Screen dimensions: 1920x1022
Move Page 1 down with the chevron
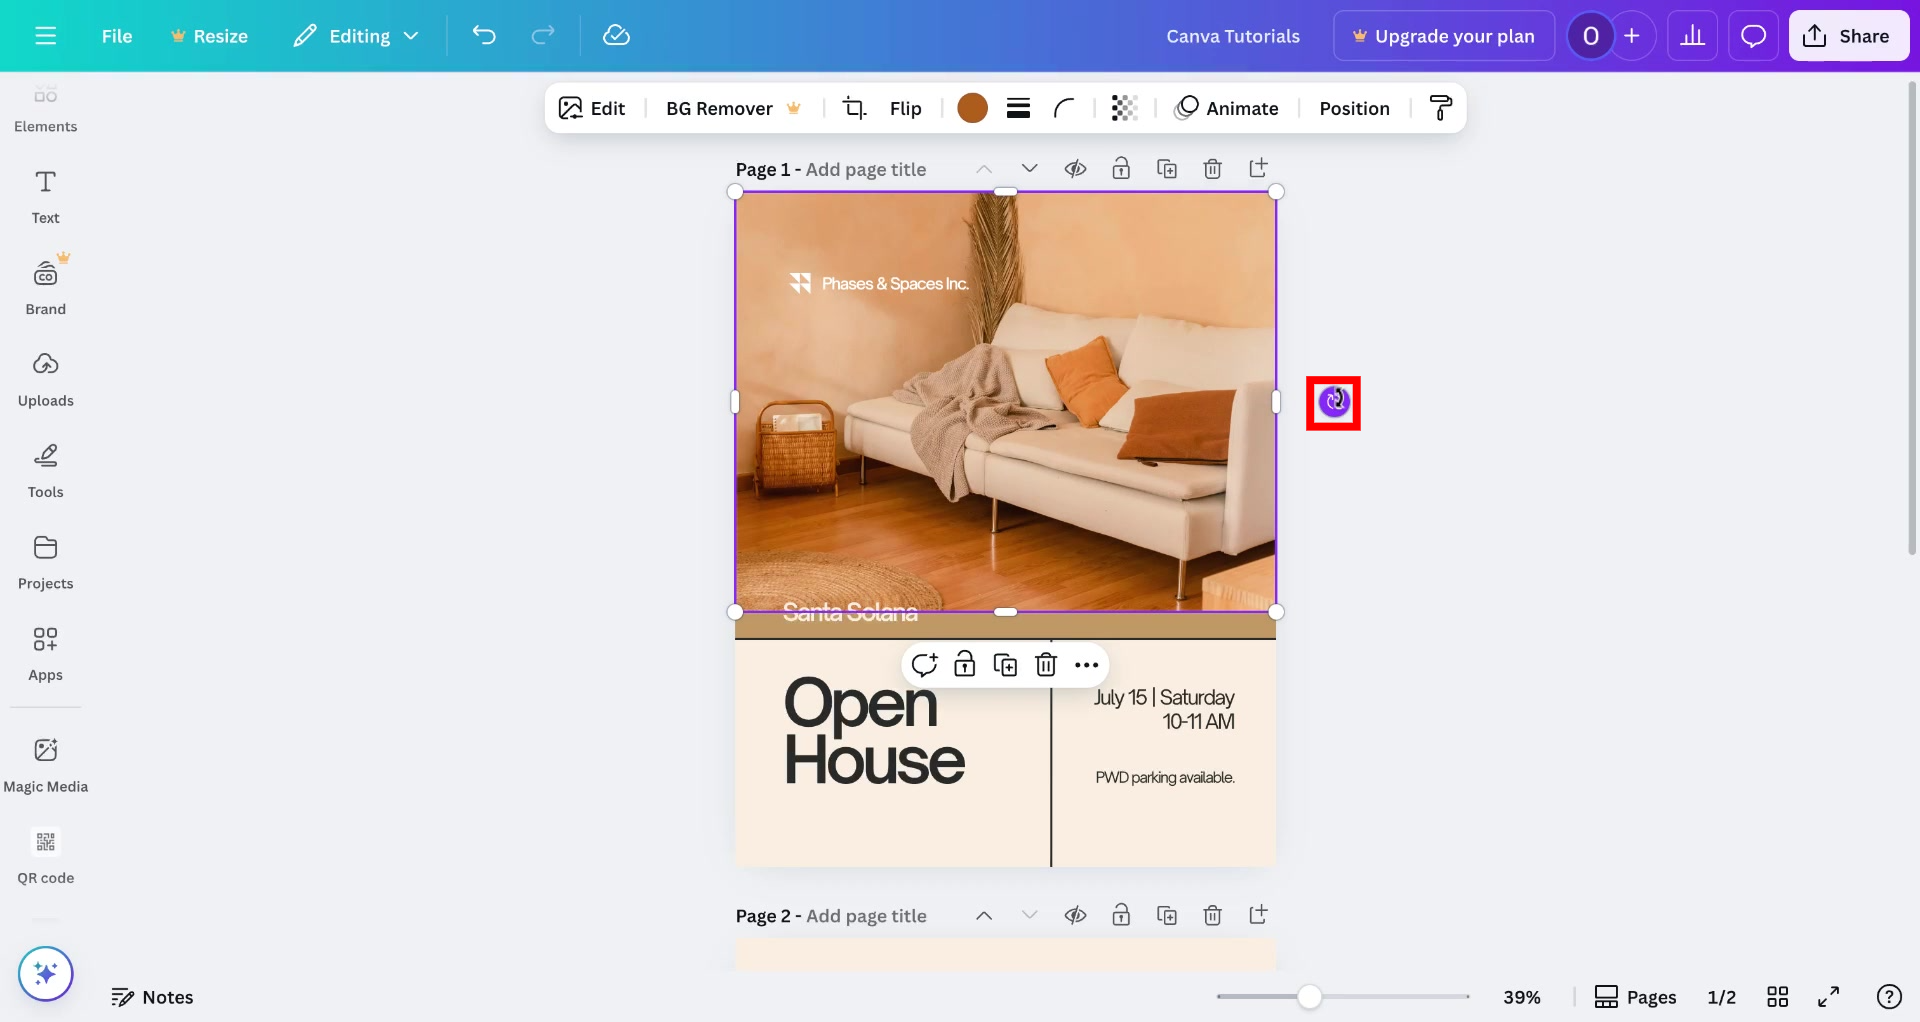[1030, 168]
